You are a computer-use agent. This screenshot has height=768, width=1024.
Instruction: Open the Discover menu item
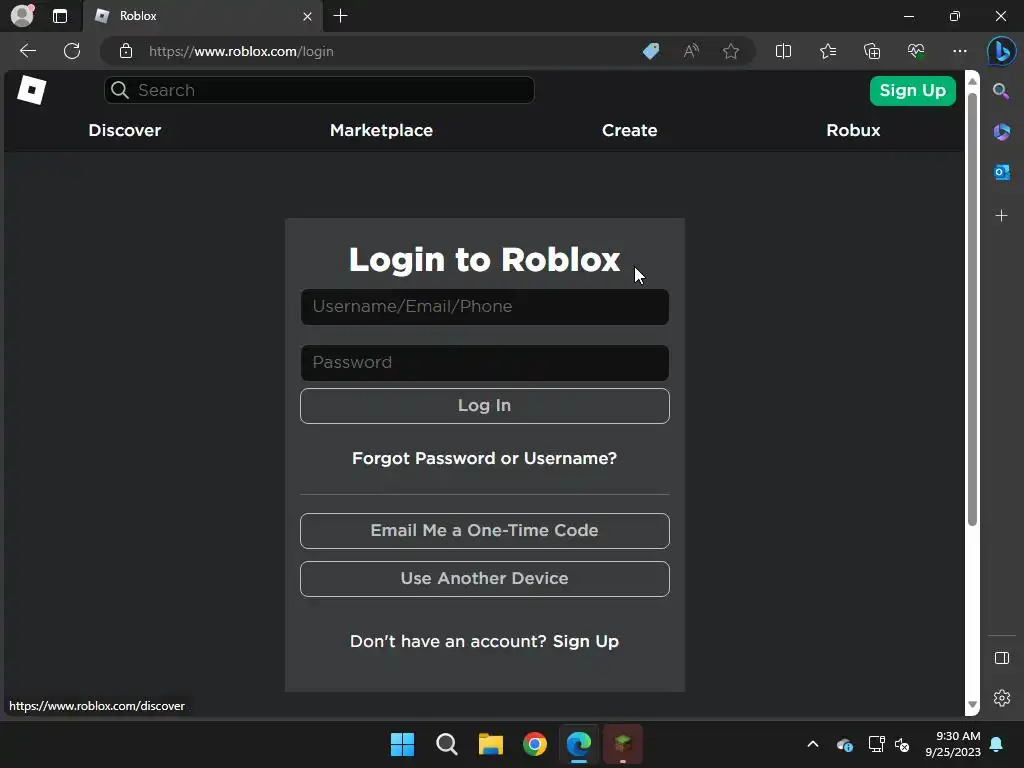(125, 131)
